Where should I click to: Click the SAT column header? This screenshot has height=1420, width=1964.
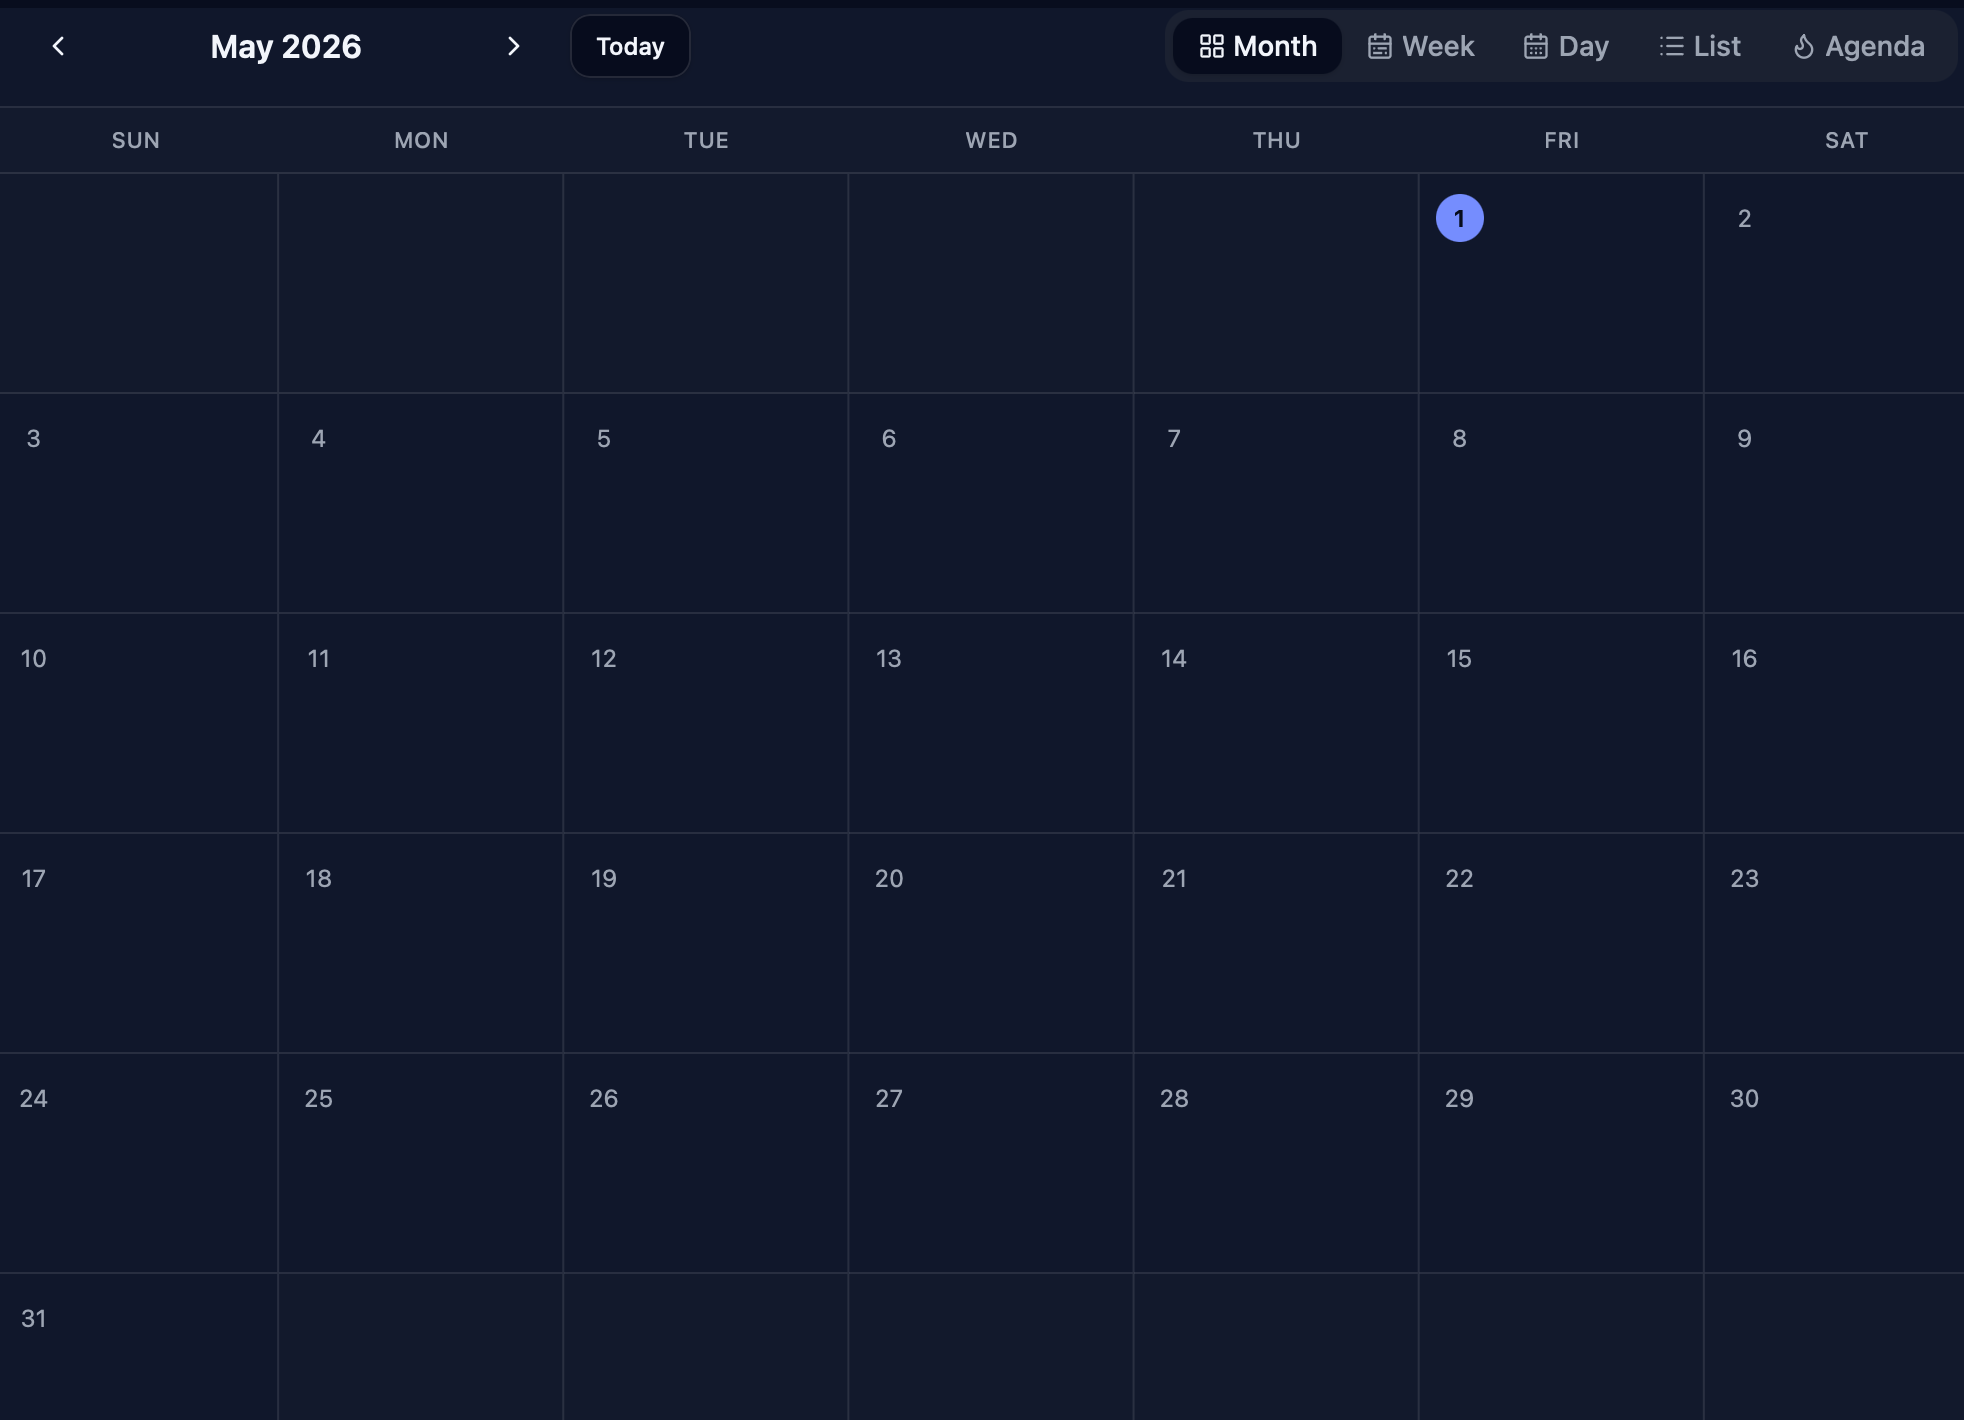1846,140
